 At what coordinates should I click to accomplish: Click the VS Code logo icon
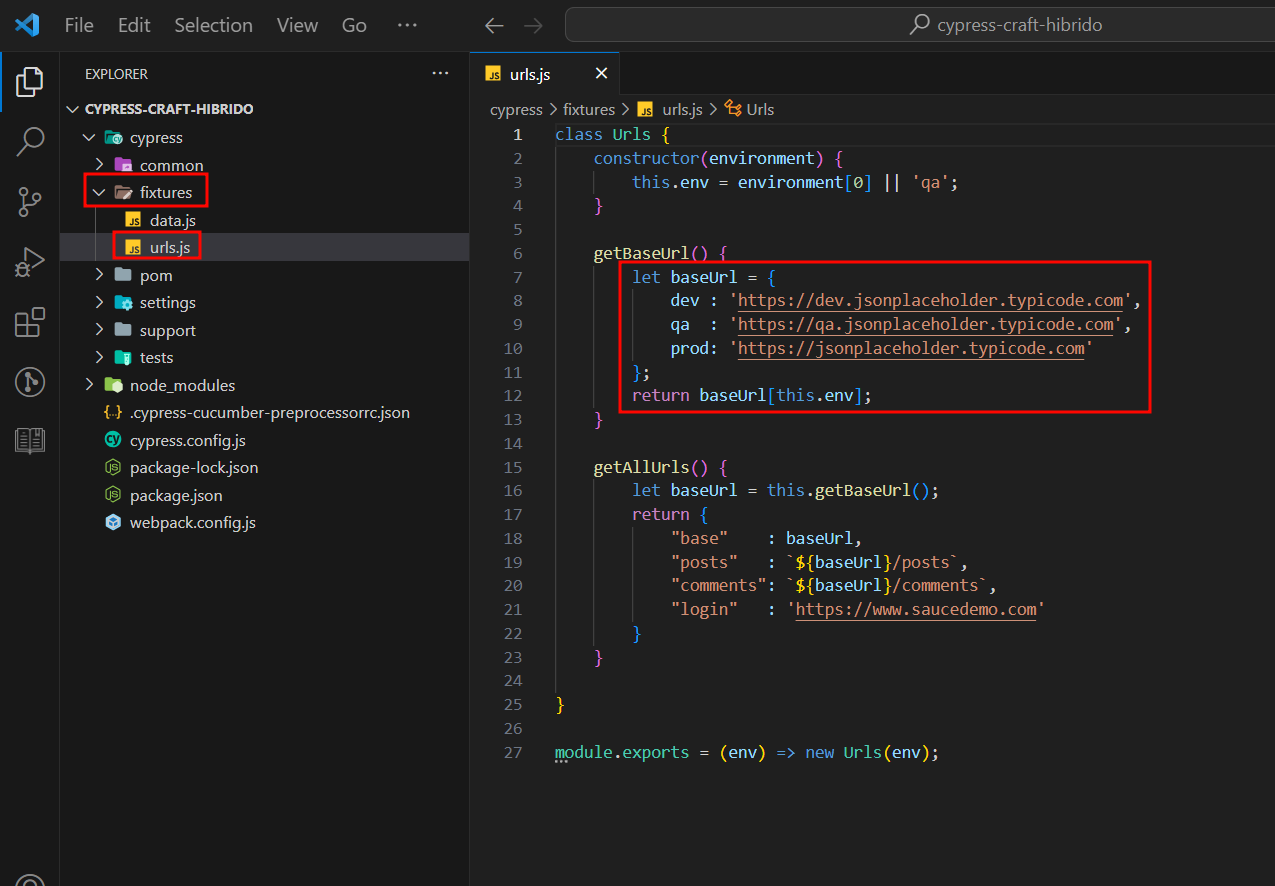pyautogui.click(x=27, y=25)
